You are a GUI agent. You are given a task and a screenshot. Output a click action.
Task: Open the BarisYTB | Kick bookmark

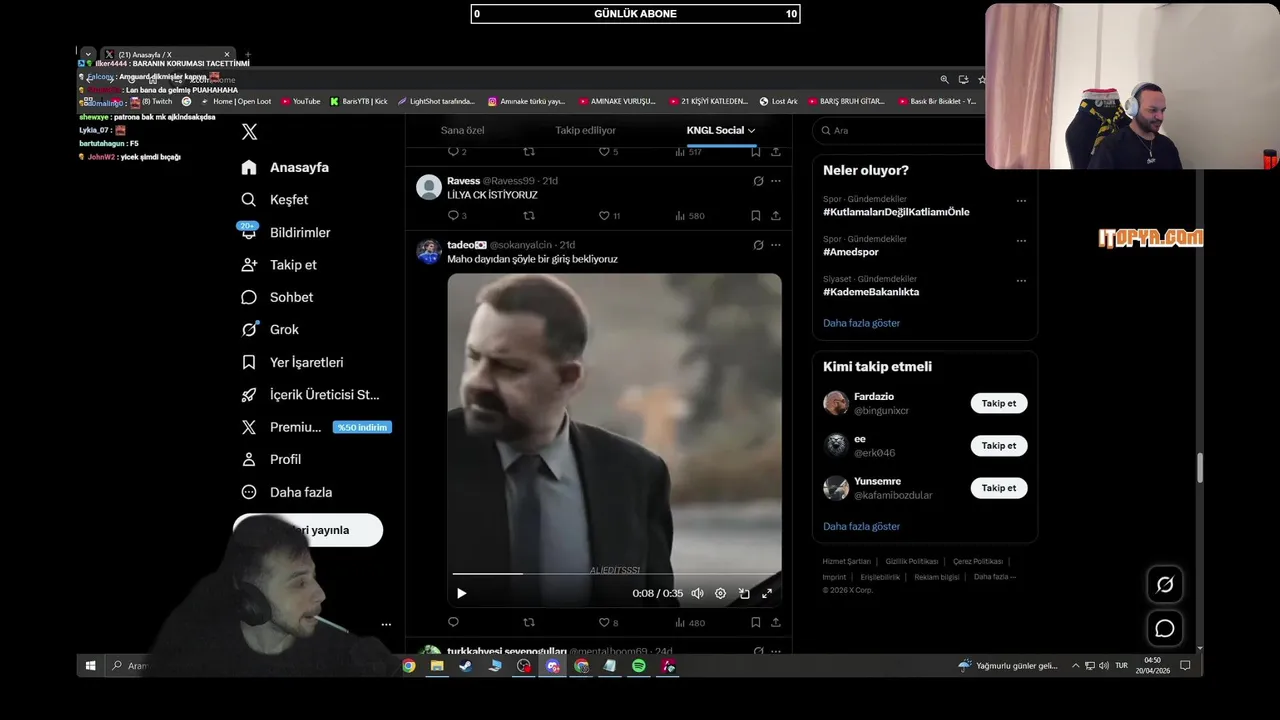tap(359, 101)
